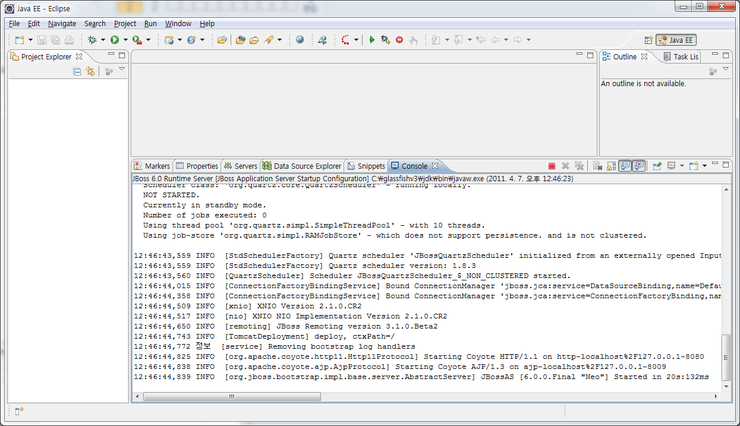Click the Open Console icon
Image resolution: width=740 pixels, height=426 pixels.
(x=693, y=166)
